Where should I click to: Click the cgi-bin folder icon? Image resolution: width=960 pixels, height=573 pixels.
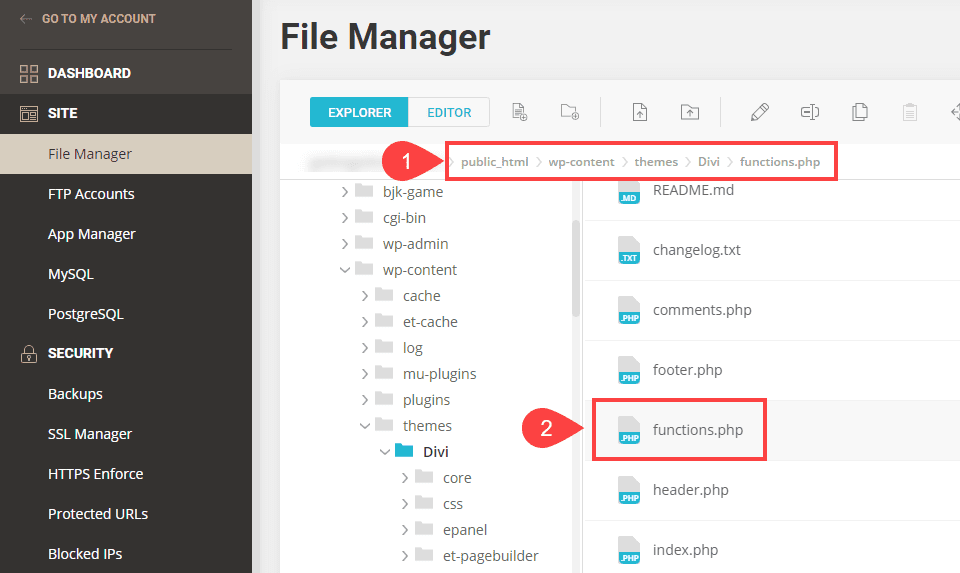364,217
